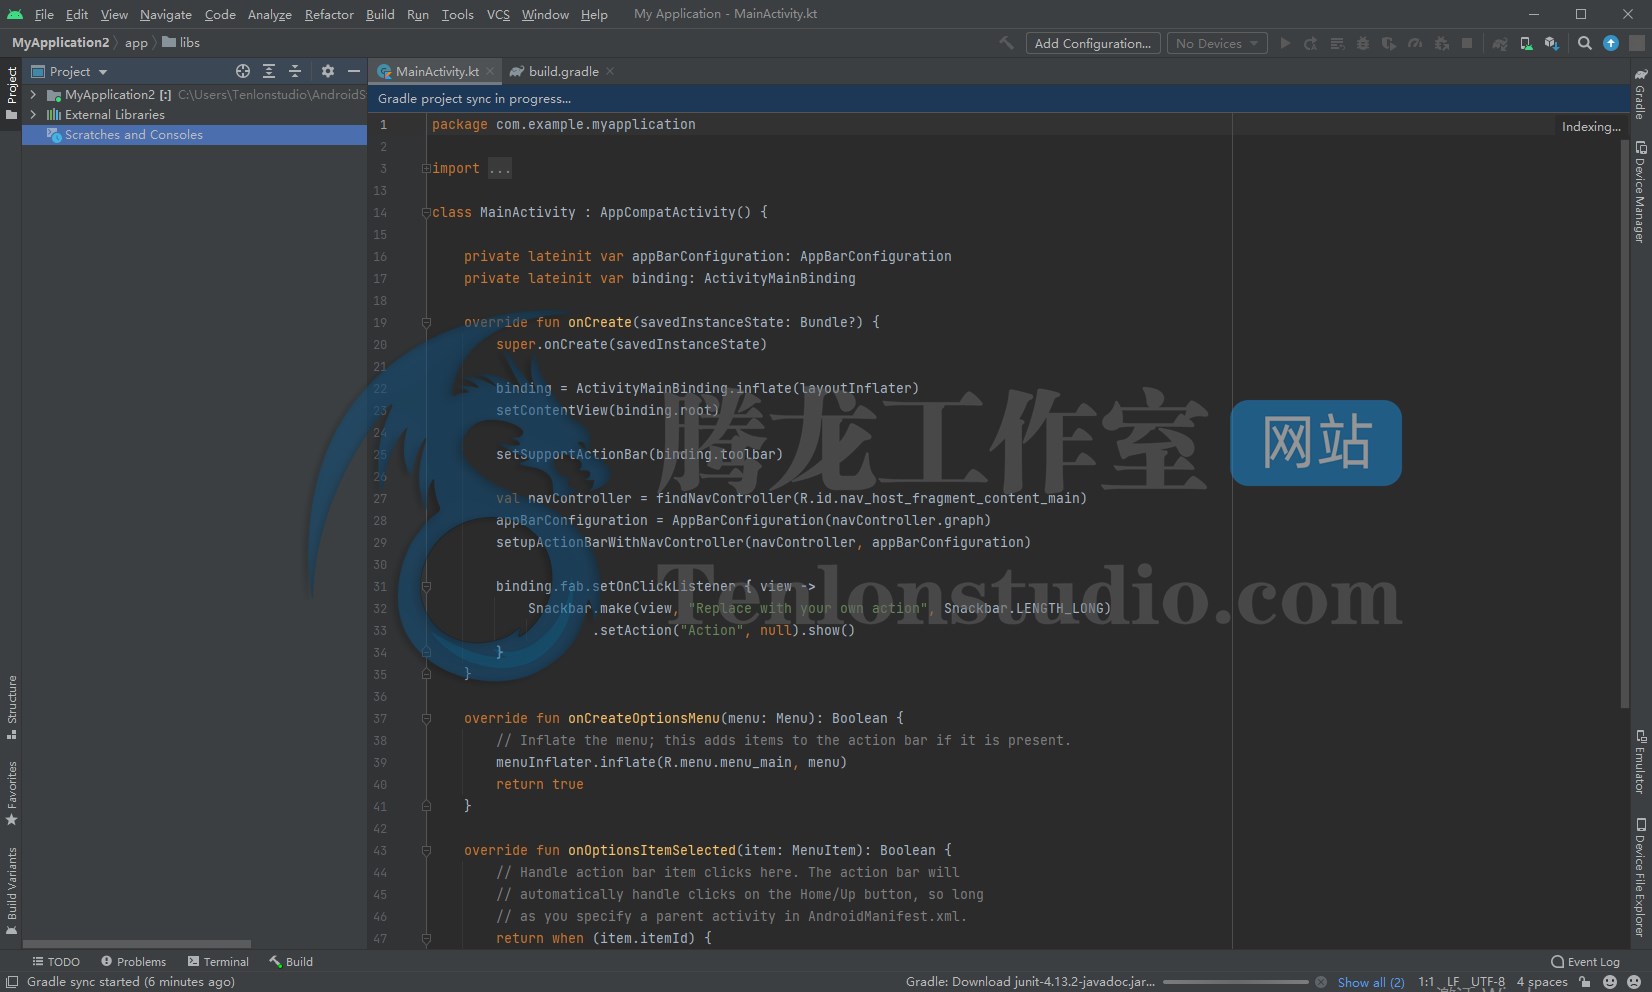Expand the External Libraries tree node

click(33, 114)
